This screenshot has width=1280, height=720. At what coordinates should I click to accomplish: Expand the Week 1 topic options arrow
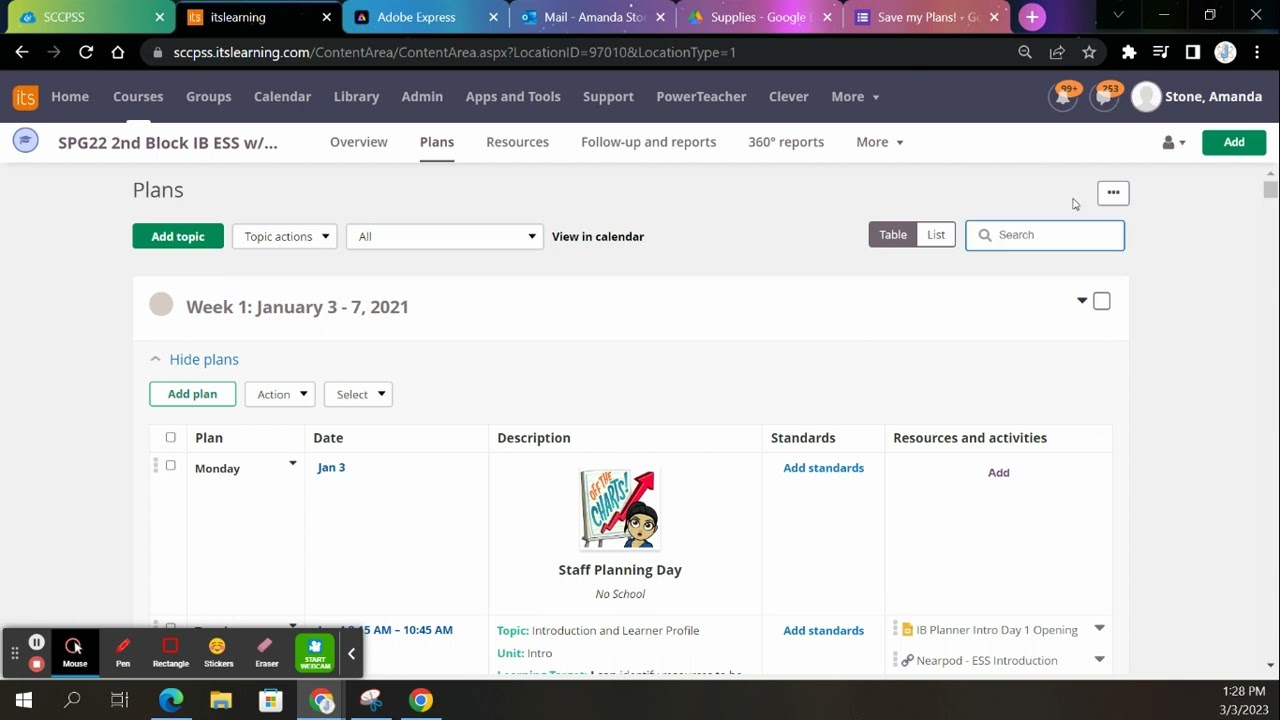[1082, 301]
